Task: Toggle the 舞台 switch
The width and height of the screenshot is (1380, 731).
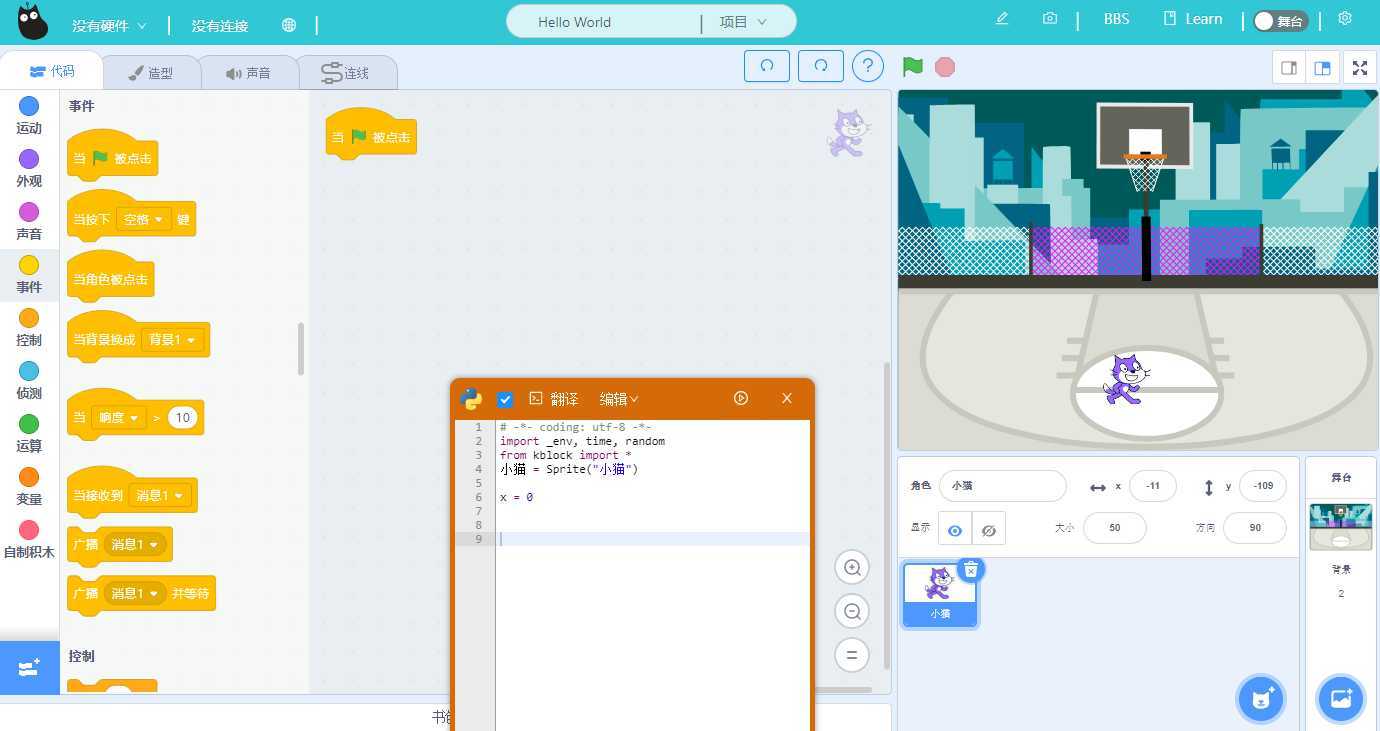Action: (1280, 21)
